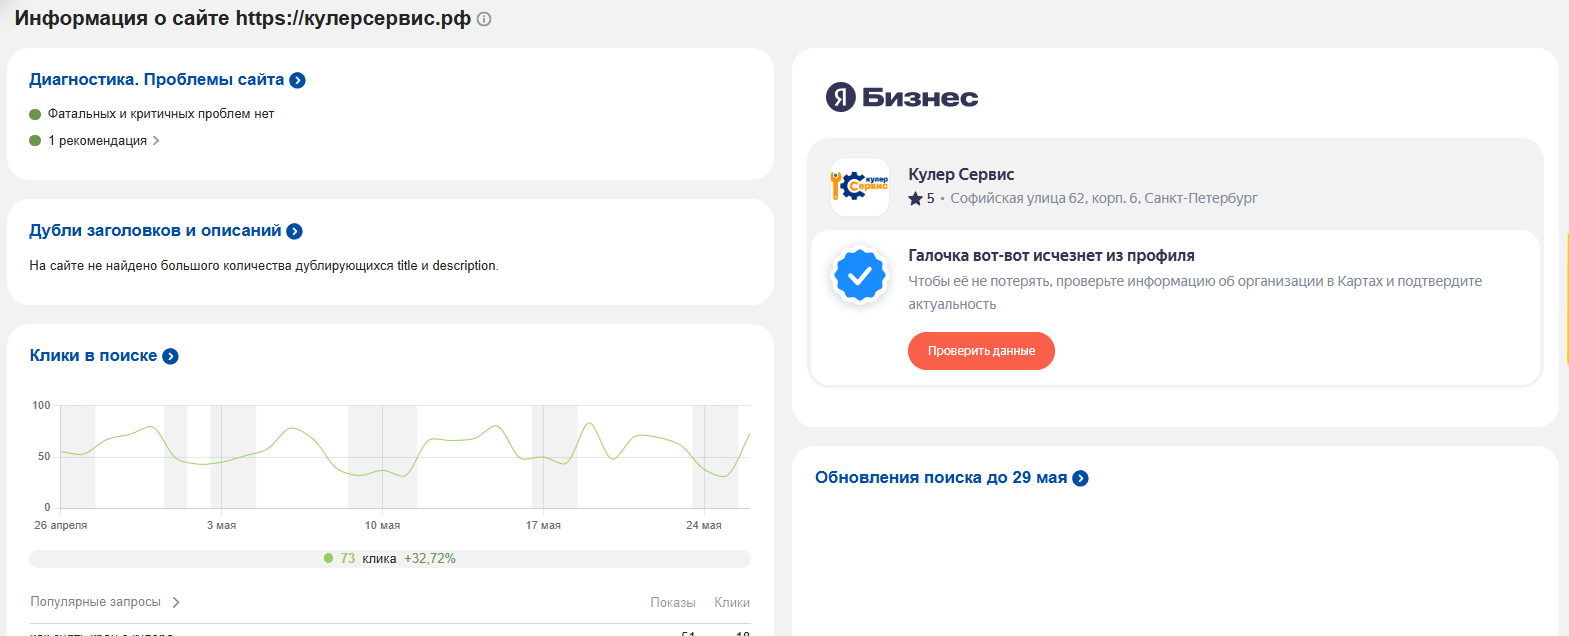Open the 1 рекомендация link
This screenshot has height=636, width=1569.
pos(97,141)
